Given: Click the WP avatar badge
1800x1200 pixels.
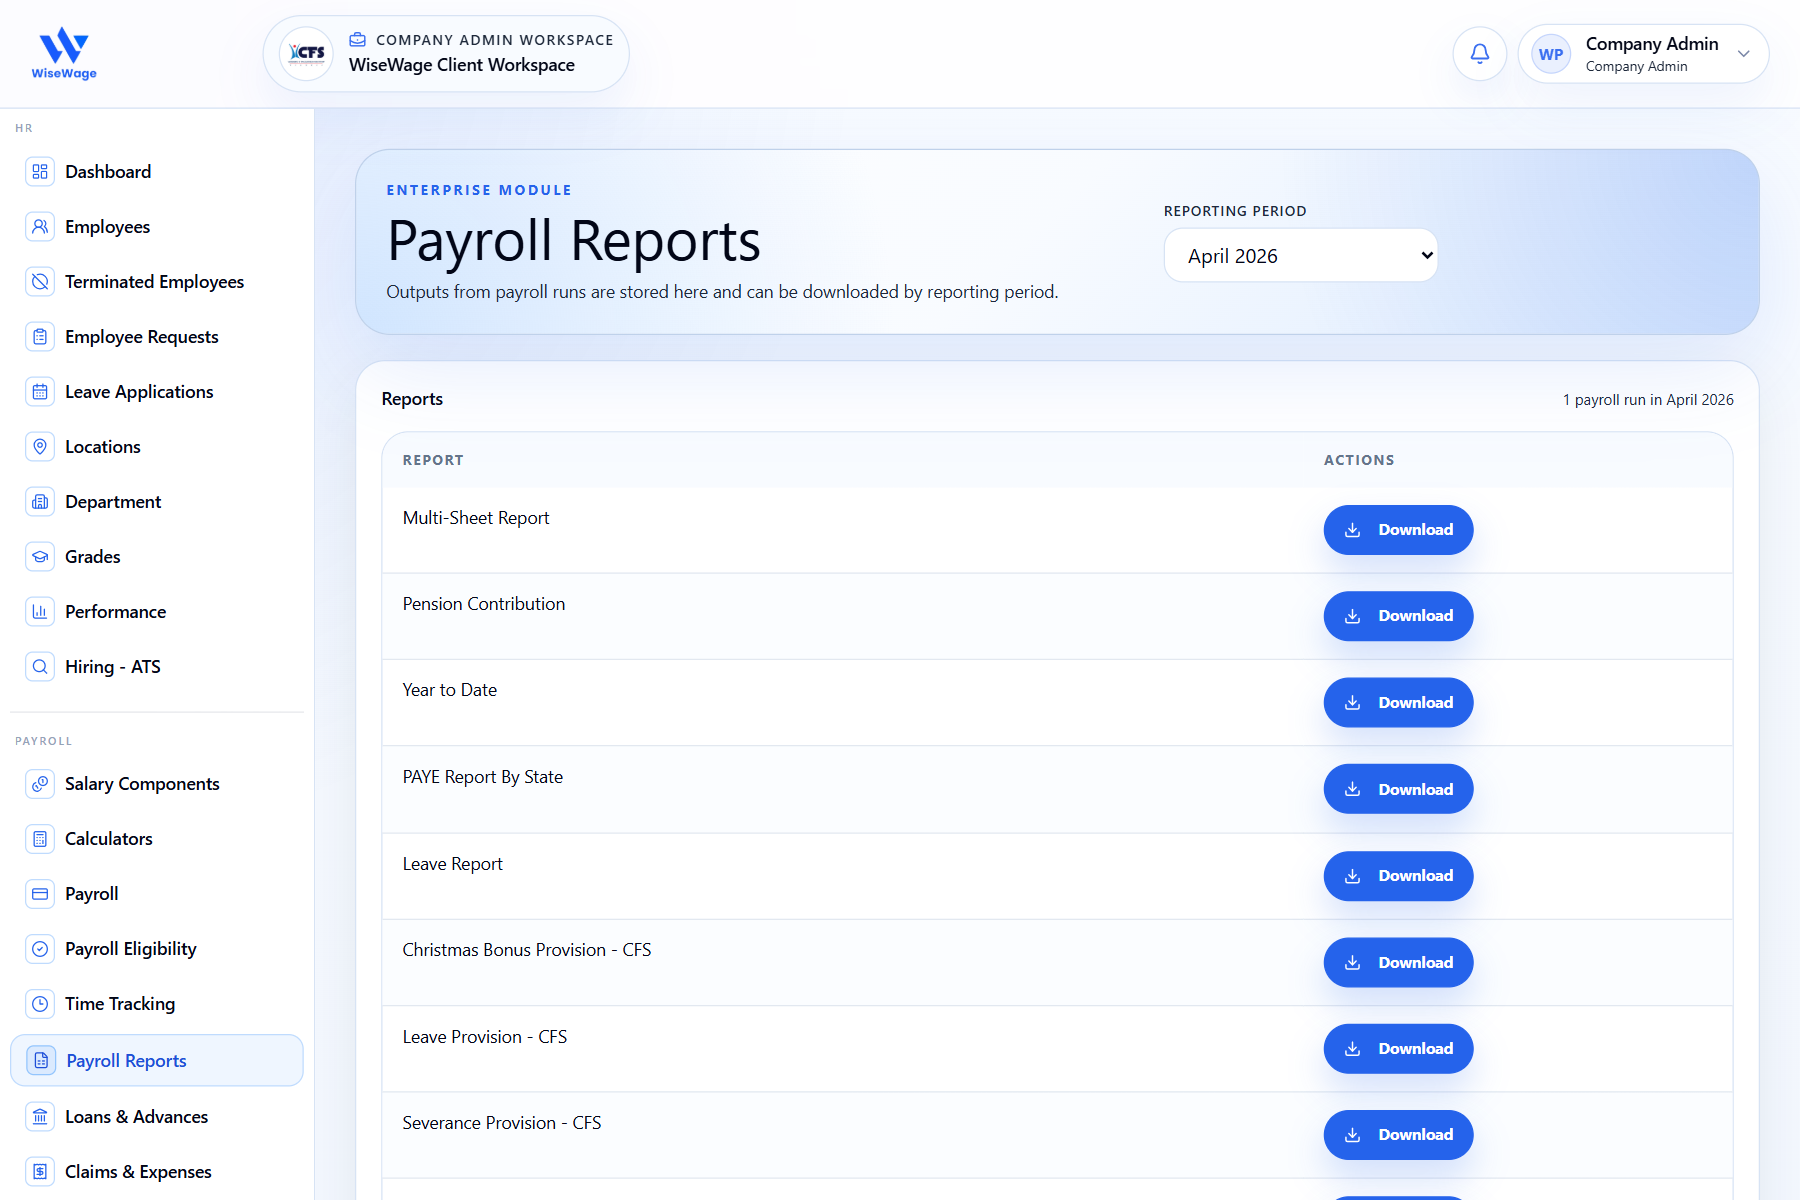Looking at the screenshot, I should click(1551, 54).
